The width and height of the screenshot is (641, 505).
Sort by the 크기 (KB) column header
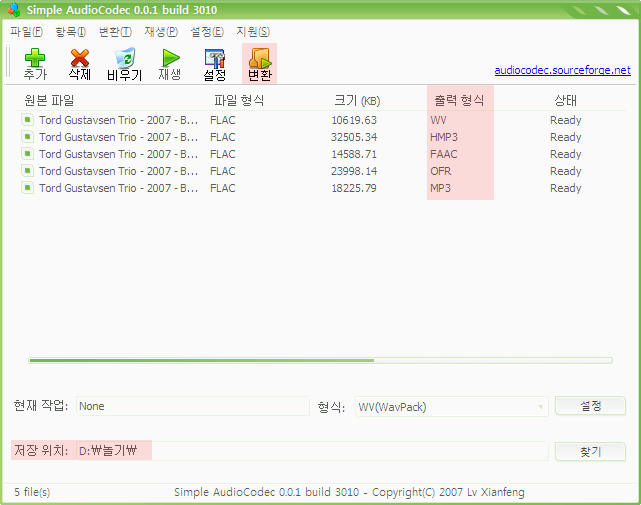tap(357, 100)
